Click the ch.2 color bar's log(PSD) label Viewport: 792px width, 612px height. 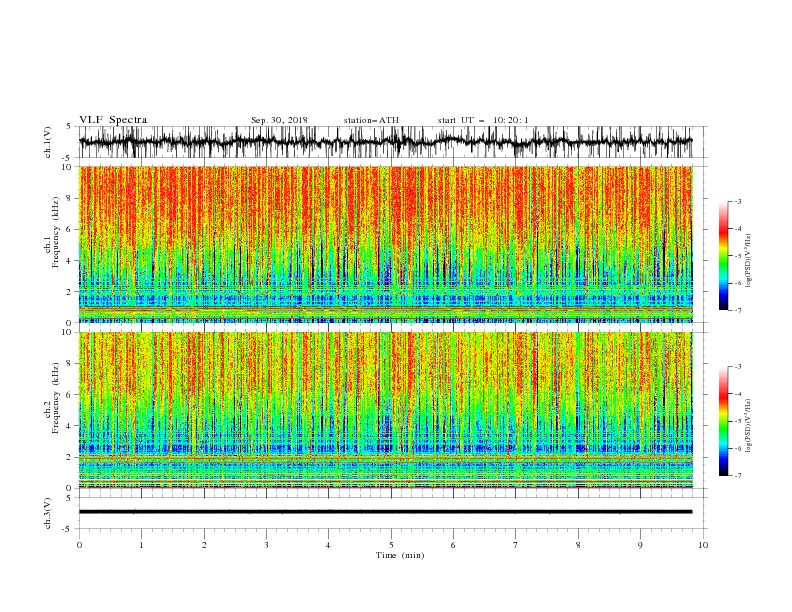pos(748,426)
